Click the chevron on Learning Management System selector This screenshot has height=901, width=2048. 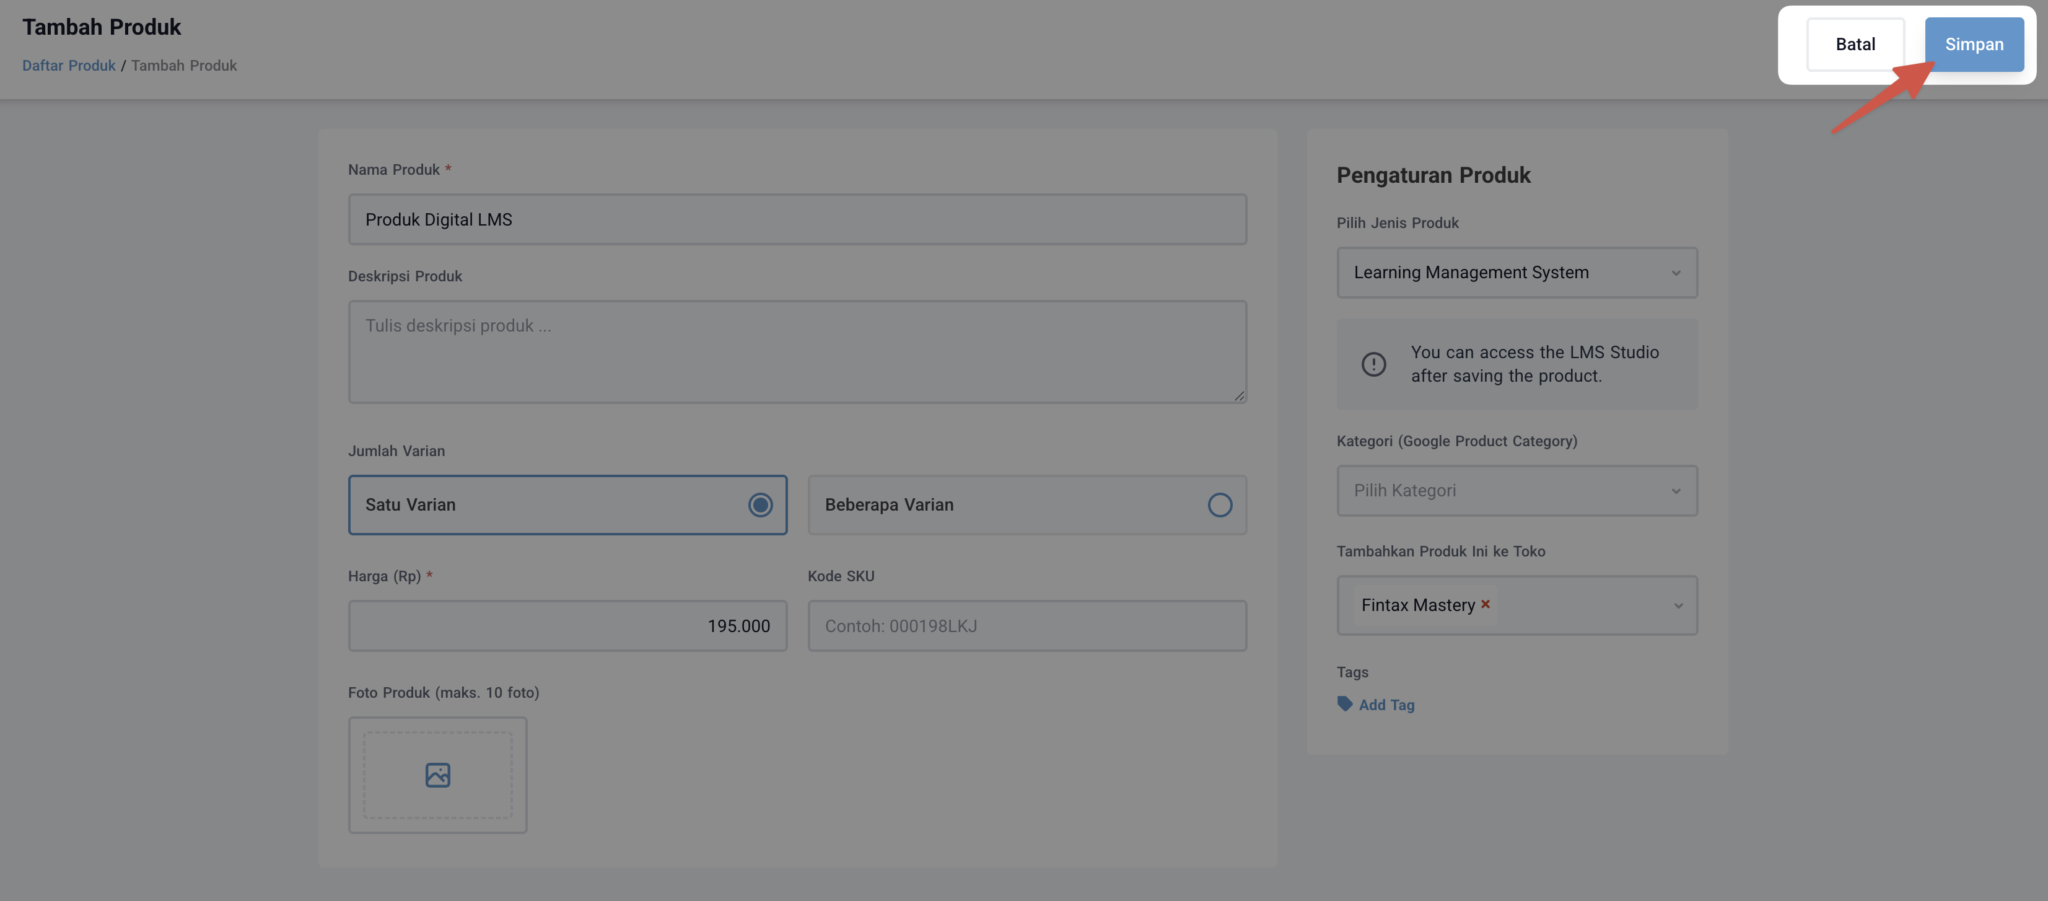click(x=1677, y=272)
